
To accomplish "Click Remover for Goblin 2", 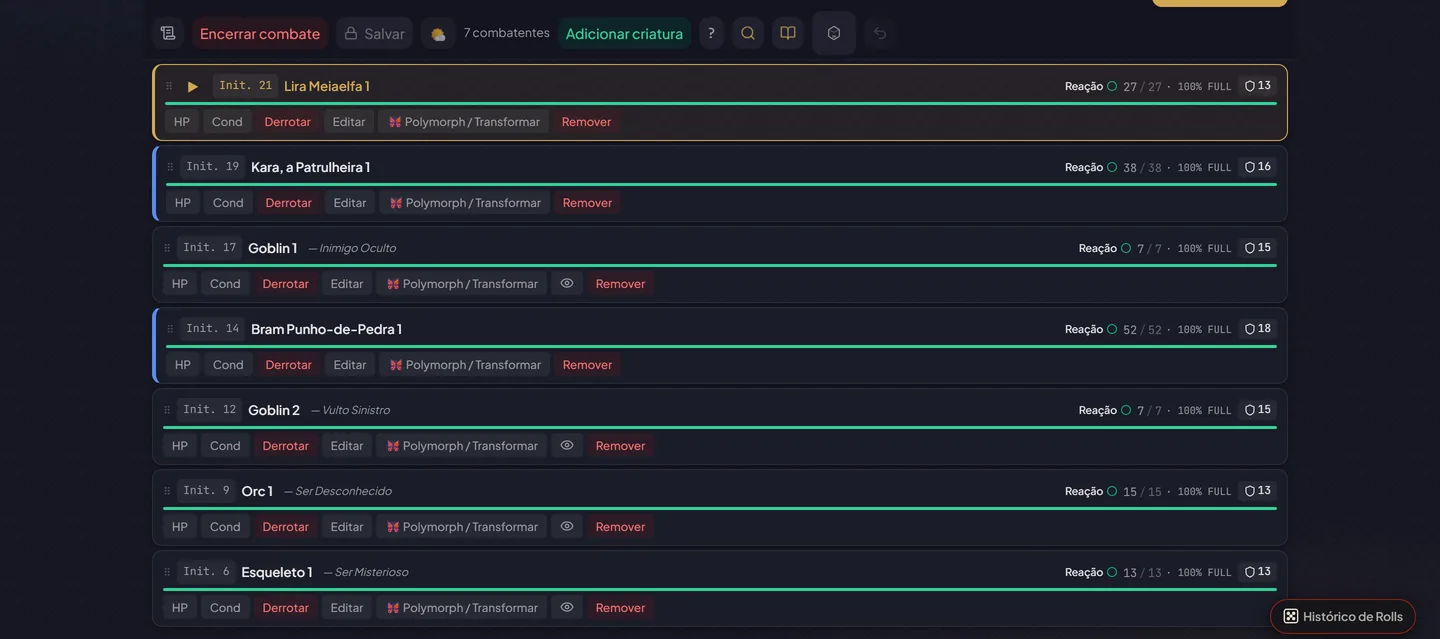I will (620, 445).
